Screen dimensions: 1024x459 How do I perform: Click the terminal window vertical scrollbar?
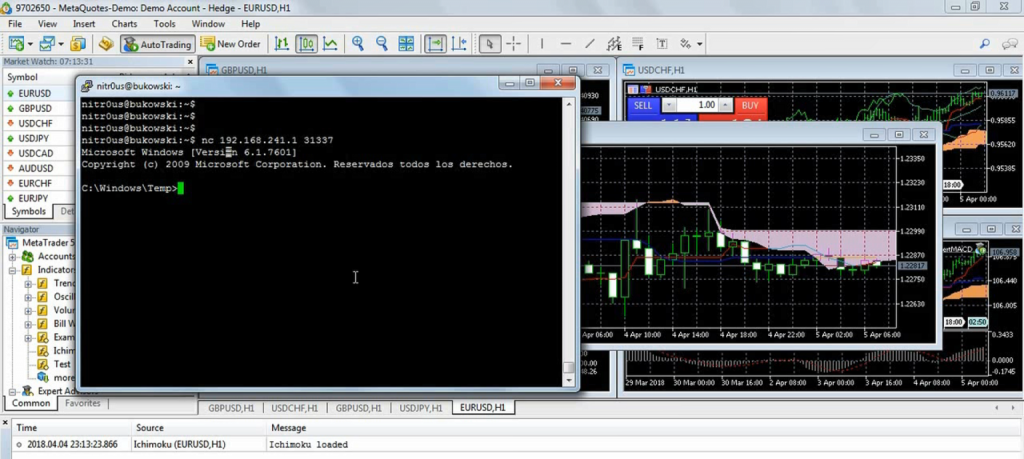point(569,242)
